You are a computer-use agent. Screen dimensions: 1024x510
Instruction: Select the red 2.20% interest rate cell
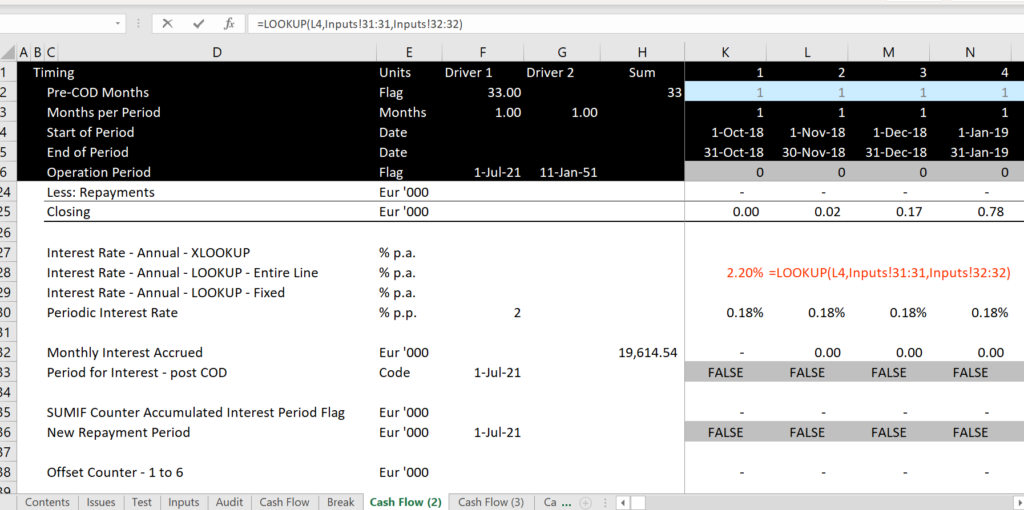(745, 272)
